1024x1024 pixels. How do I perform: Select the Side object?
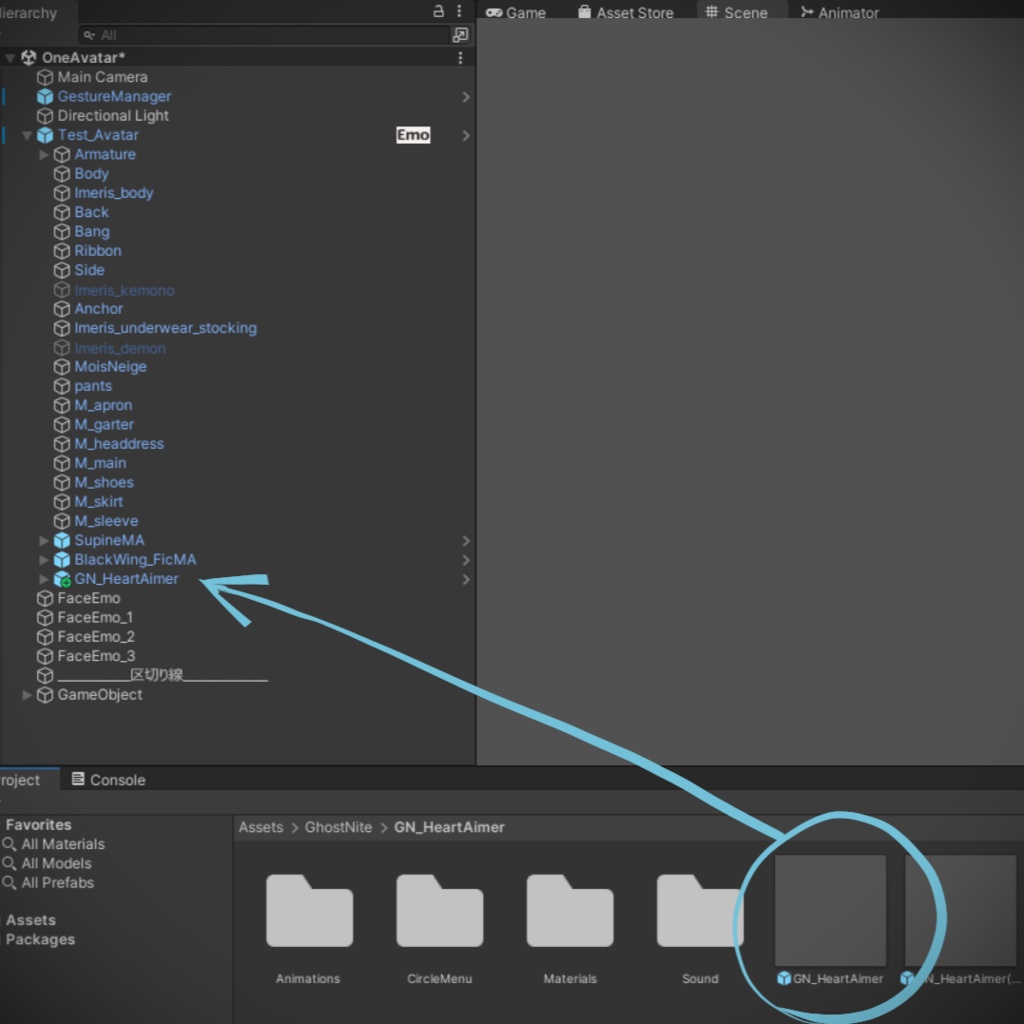click(89, 270)
